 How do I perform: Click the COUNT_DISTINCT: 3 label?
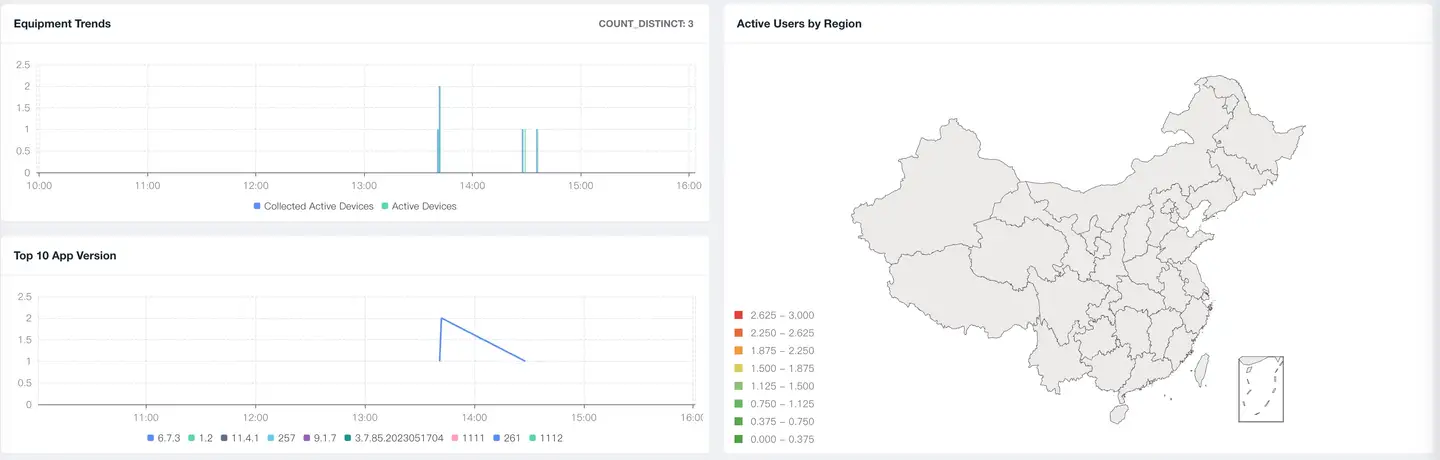pyautogui.click(x=645, y=24)
